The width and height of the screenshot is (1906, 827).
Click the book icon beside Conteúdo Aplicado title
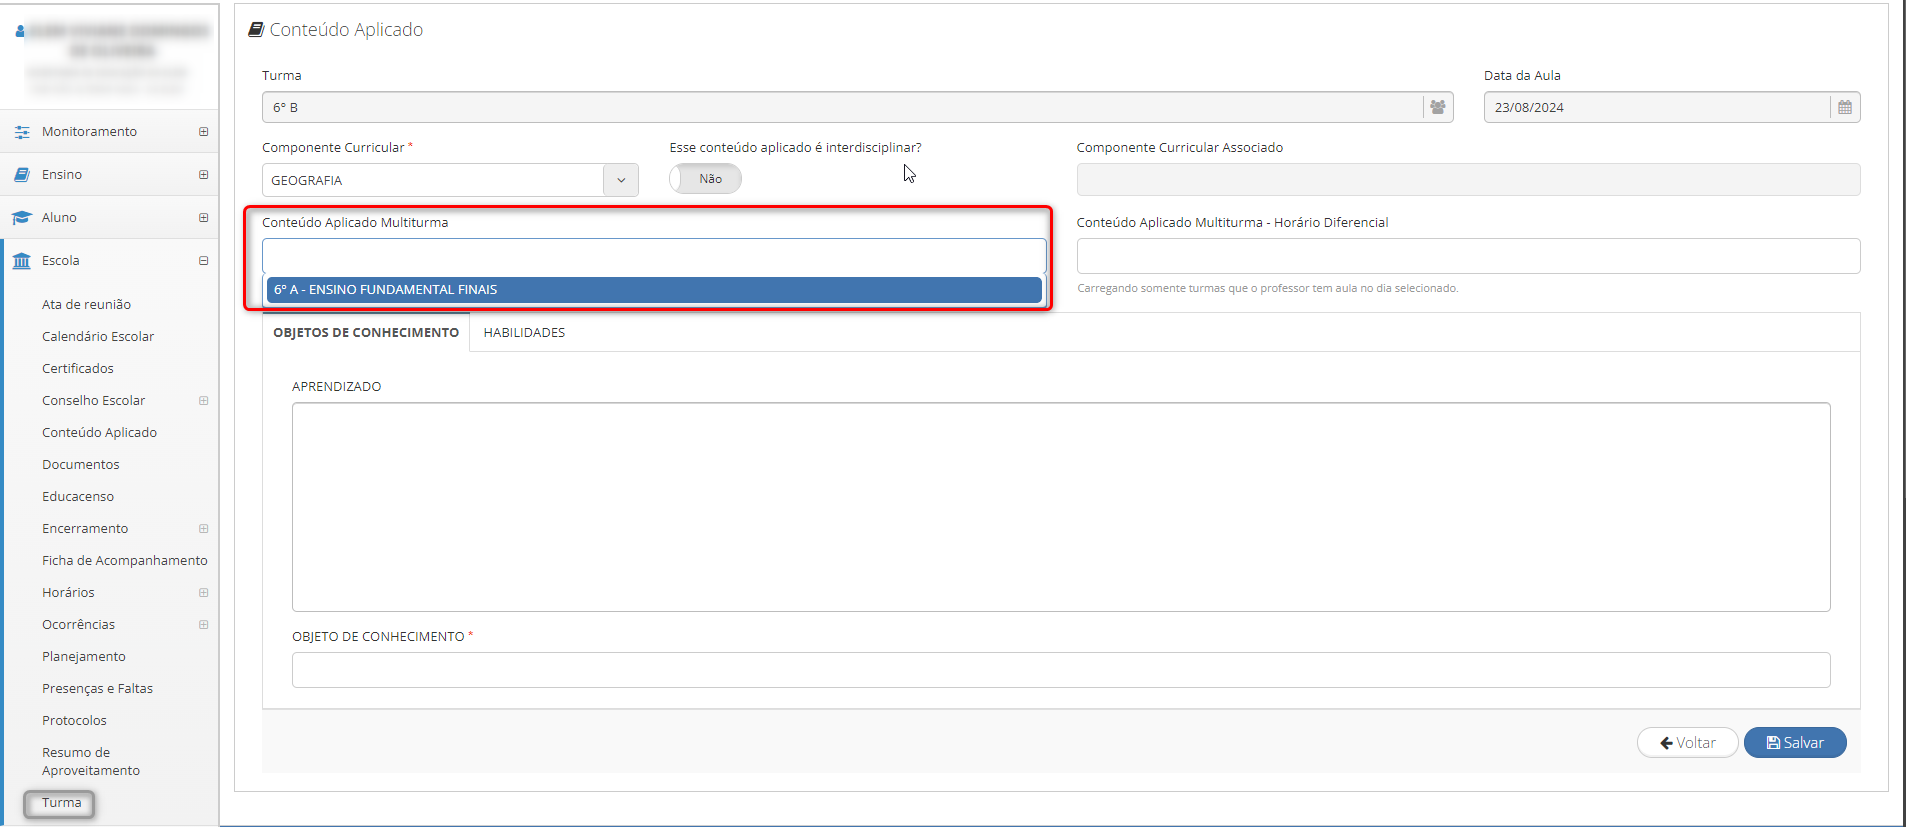pyautogui.click(x=256, y=30)
